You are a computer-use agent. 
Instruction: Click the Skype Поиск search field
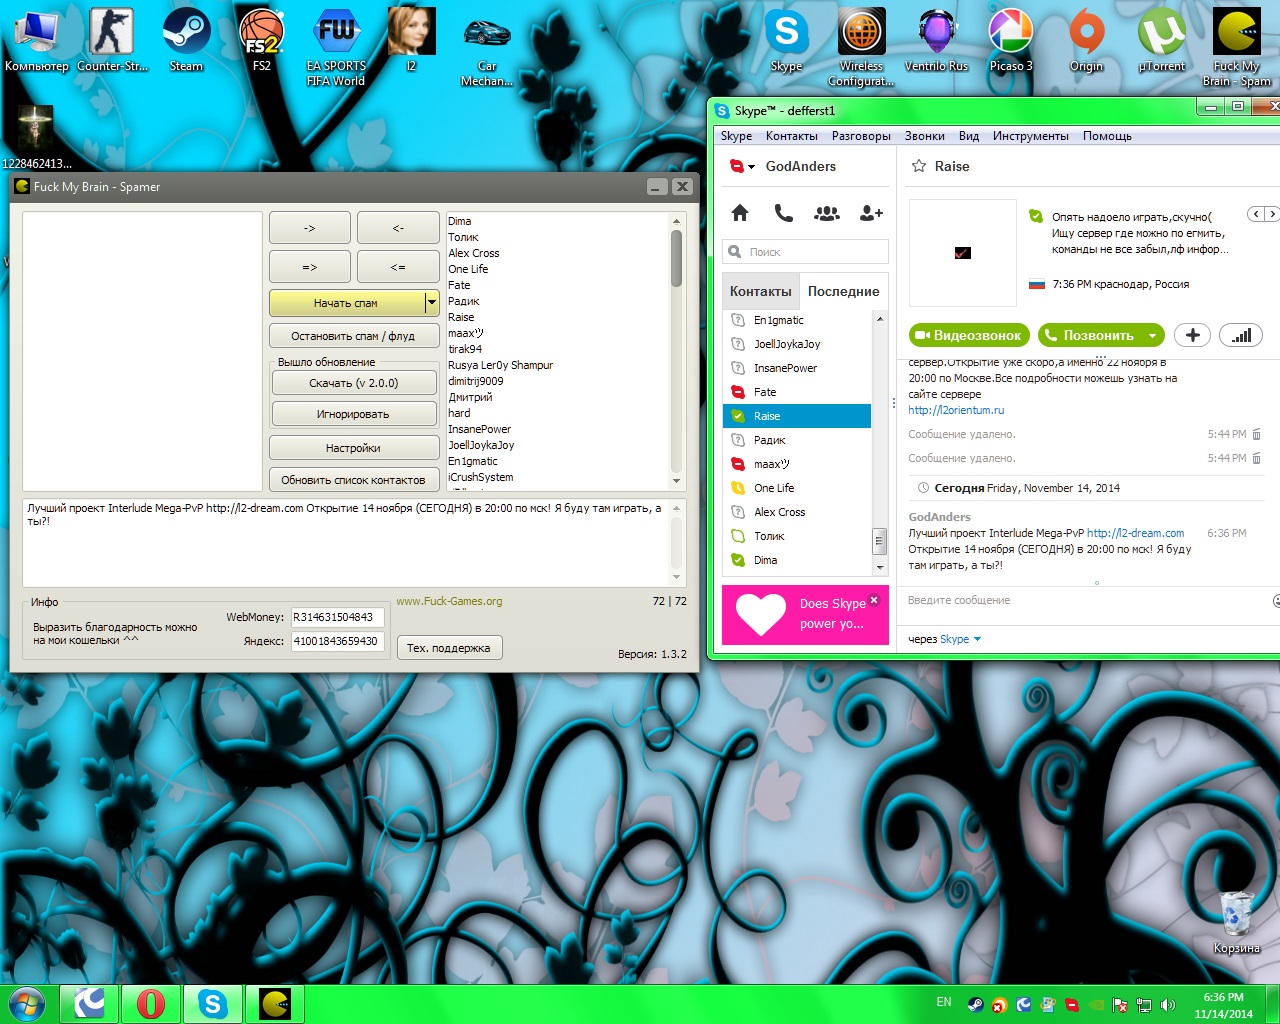pyautogui.click(x=805, y=252)
